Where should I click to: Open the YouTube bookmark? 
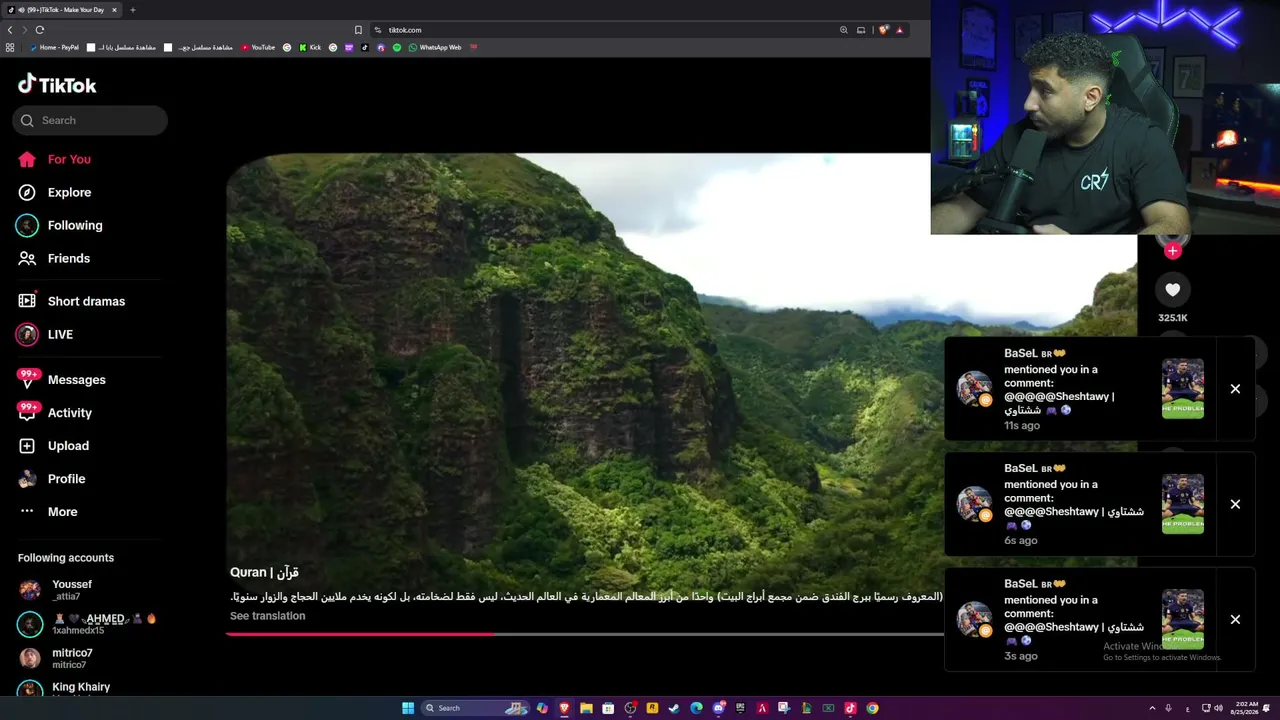(x=258, y=47)
